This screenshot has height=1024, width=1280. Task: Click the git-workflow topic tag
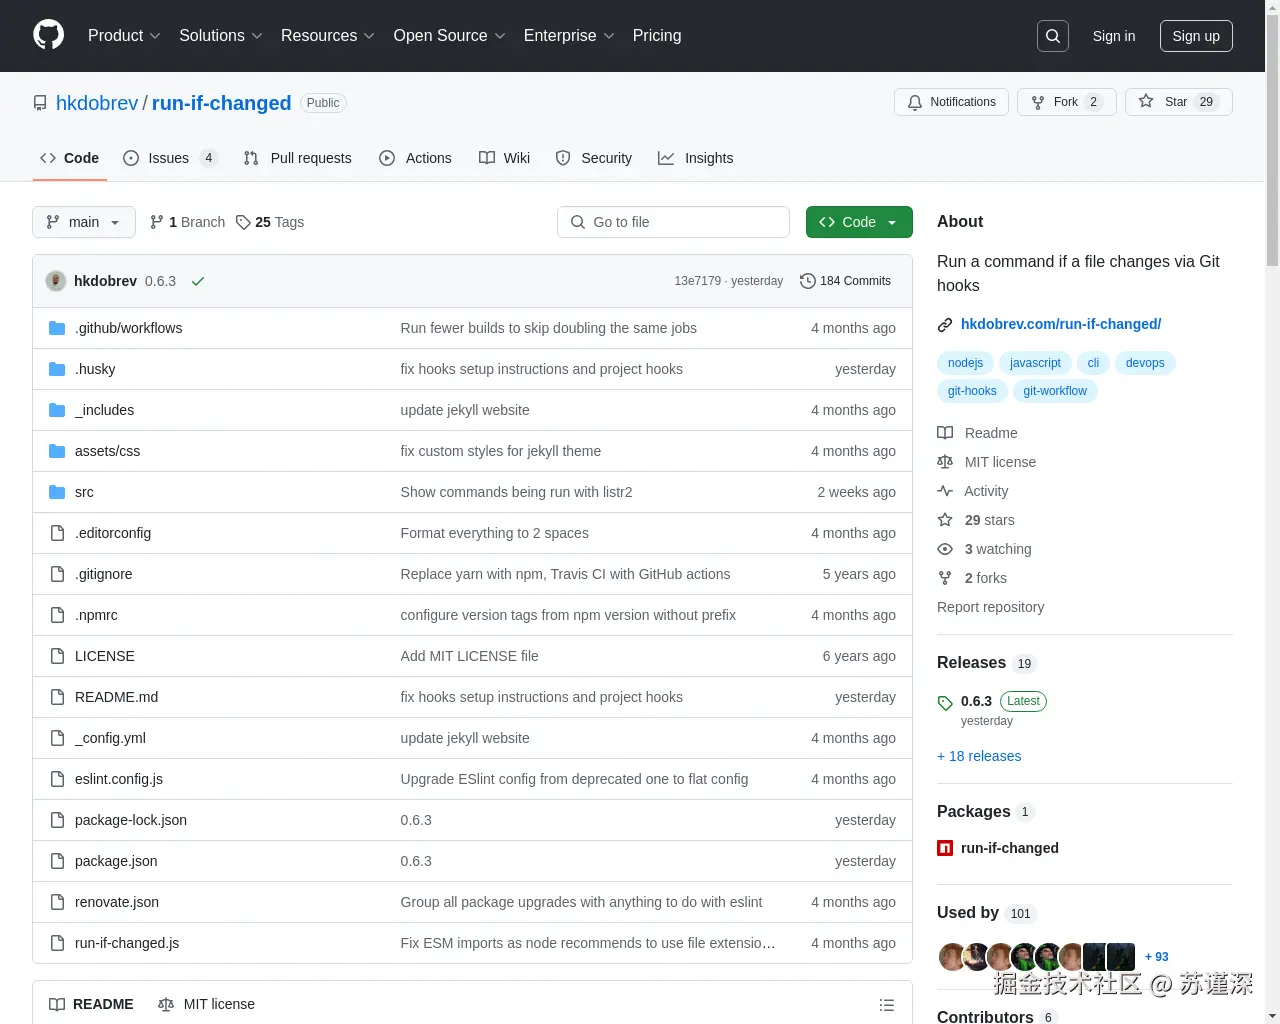(1054, 391)
